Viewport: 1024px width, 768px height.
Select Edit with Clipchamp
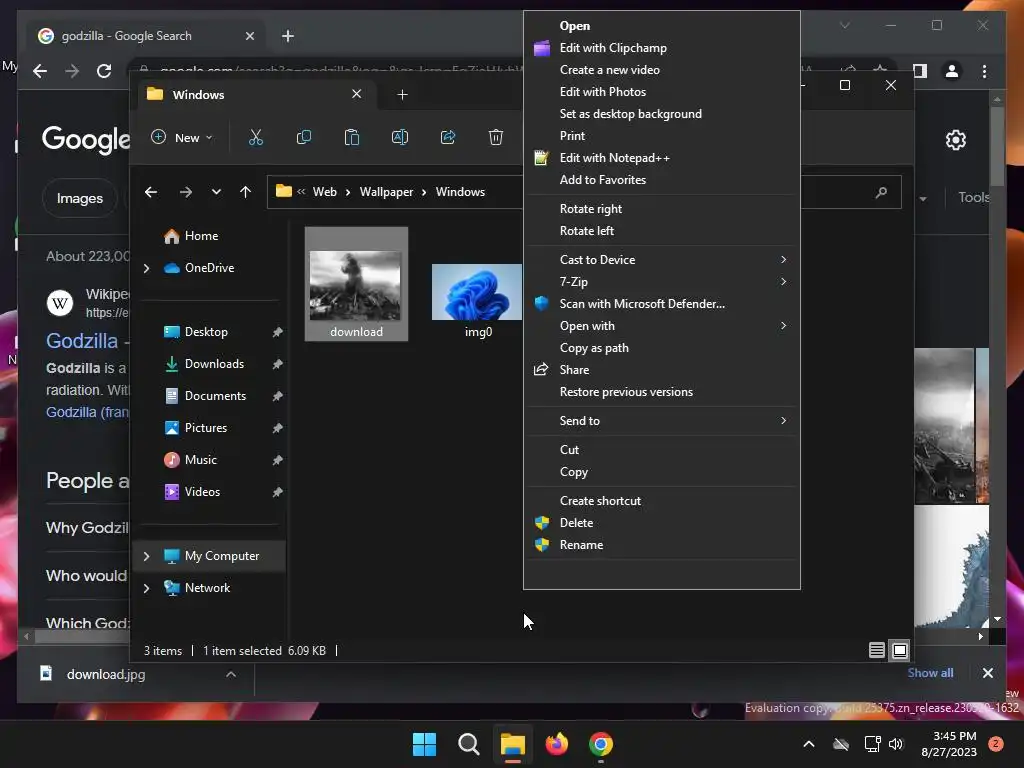tap(662, 48)
